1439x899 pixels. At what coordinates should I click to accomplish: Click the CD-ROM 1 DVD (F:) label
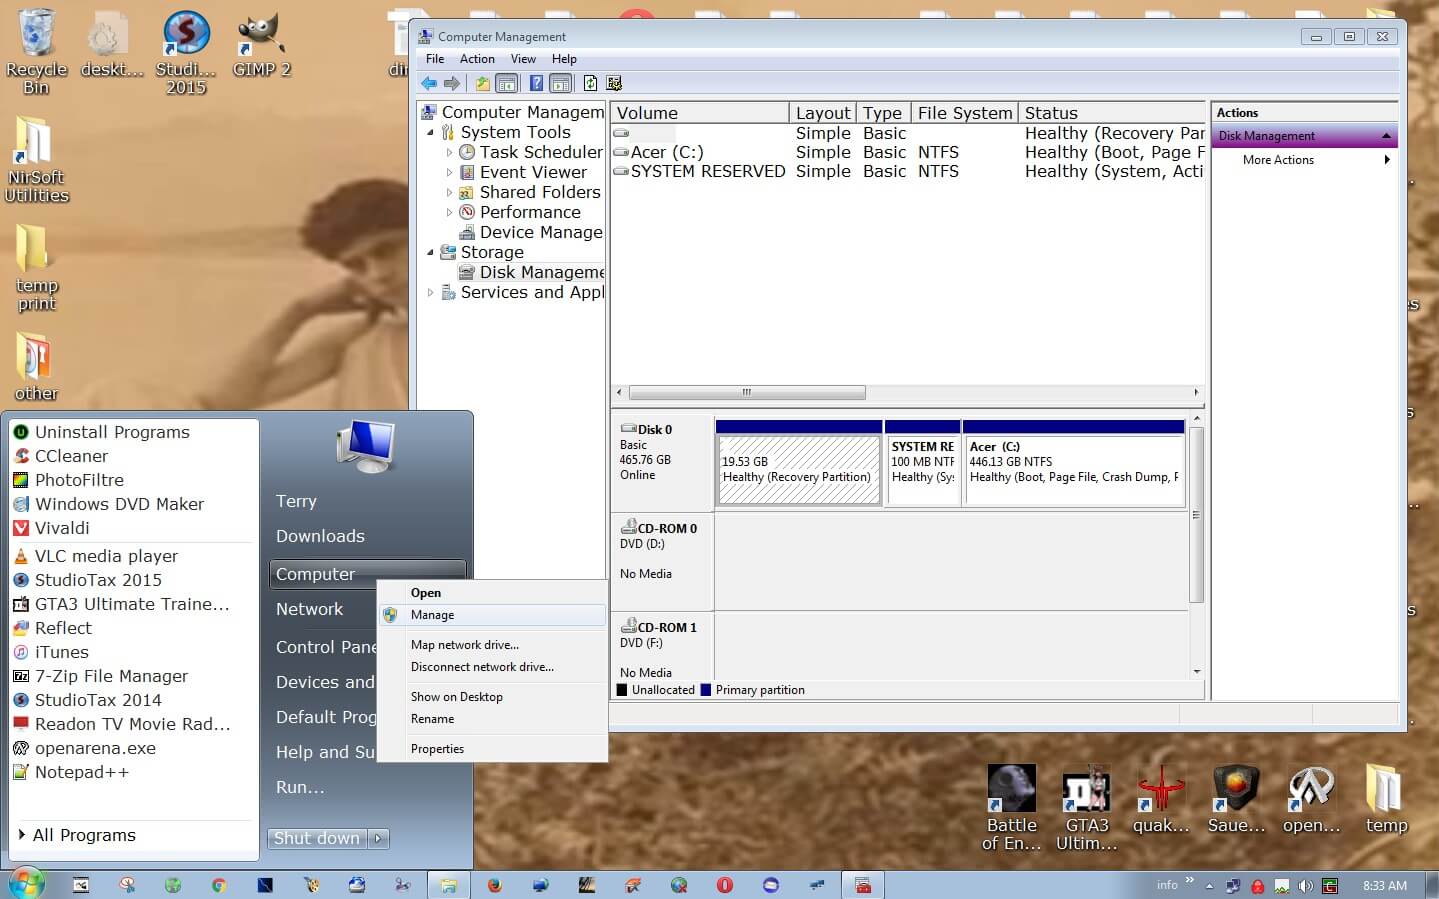(662, 647)
